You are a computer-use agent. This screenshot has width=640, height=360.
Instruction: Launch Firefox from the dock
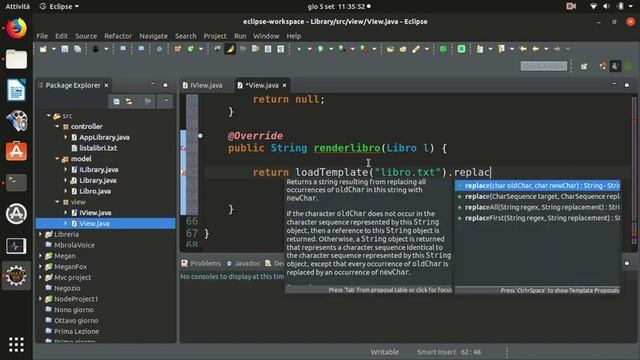pos(16,28)
